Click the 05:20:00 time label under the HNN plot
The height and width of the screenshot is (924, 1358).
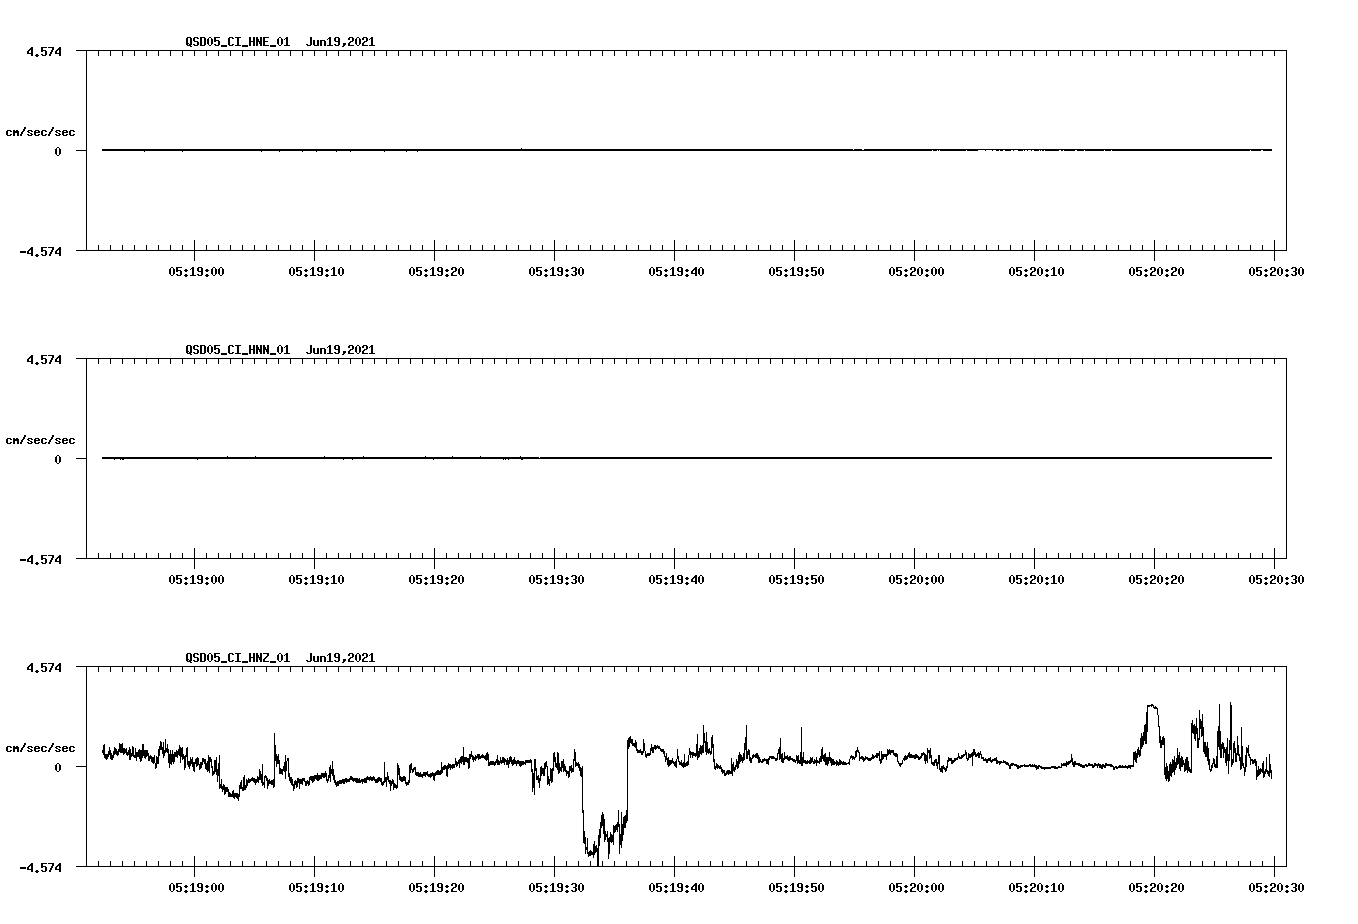[916, 580]
